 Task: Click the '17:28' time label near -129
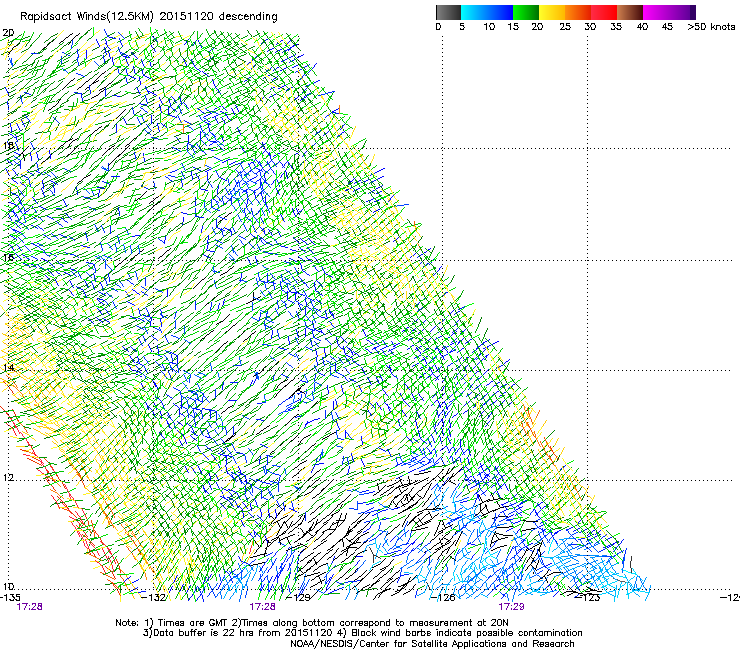tap(262, 607)
